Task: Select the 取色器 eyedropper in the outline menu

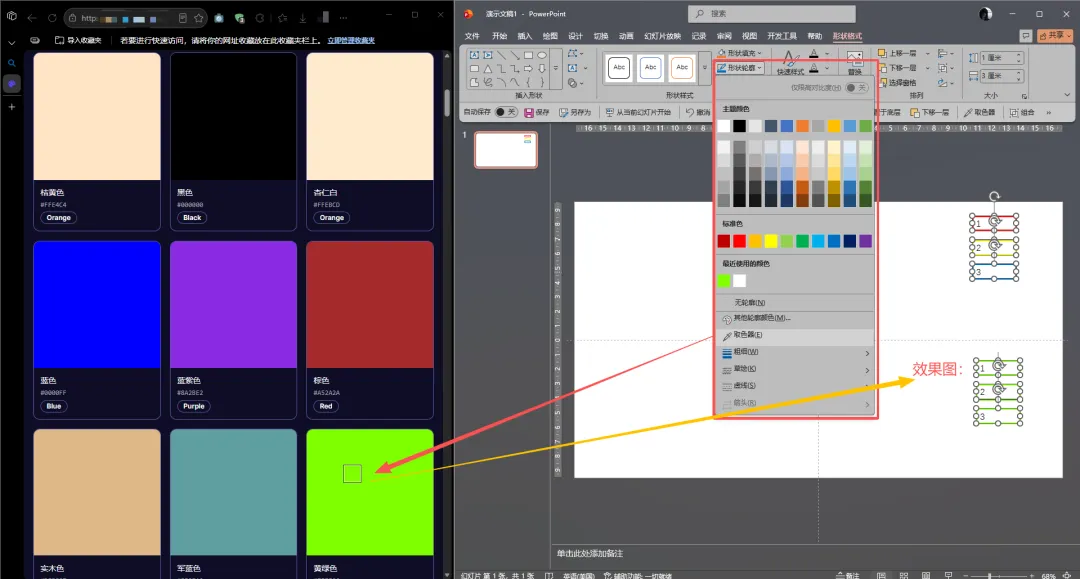Action: tap(795, 335)
